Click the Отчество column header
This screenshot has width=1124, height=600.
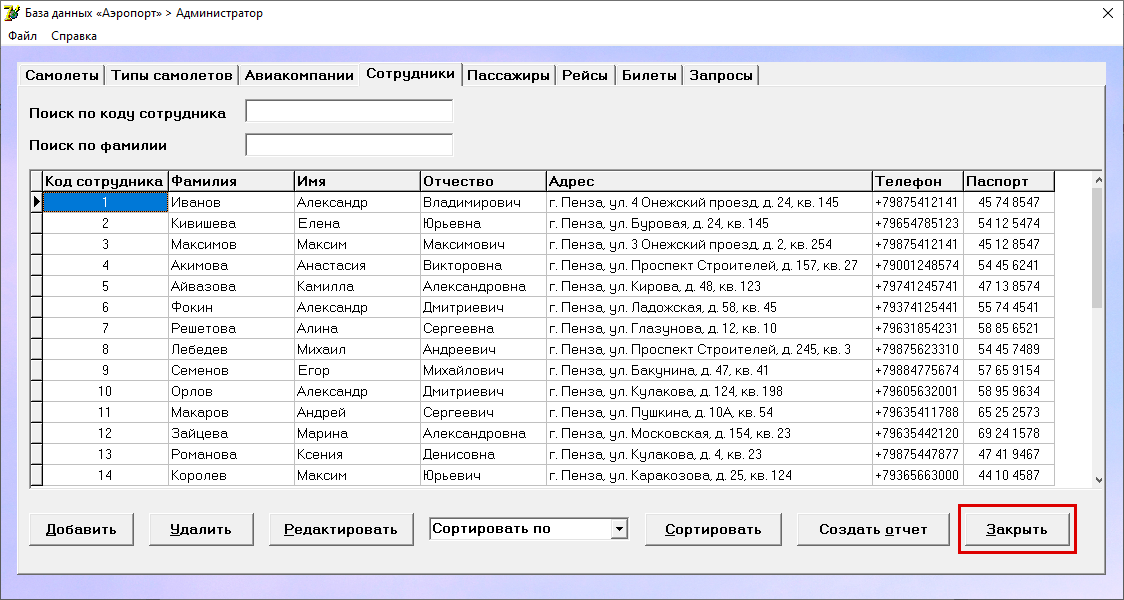click(483, 181)
